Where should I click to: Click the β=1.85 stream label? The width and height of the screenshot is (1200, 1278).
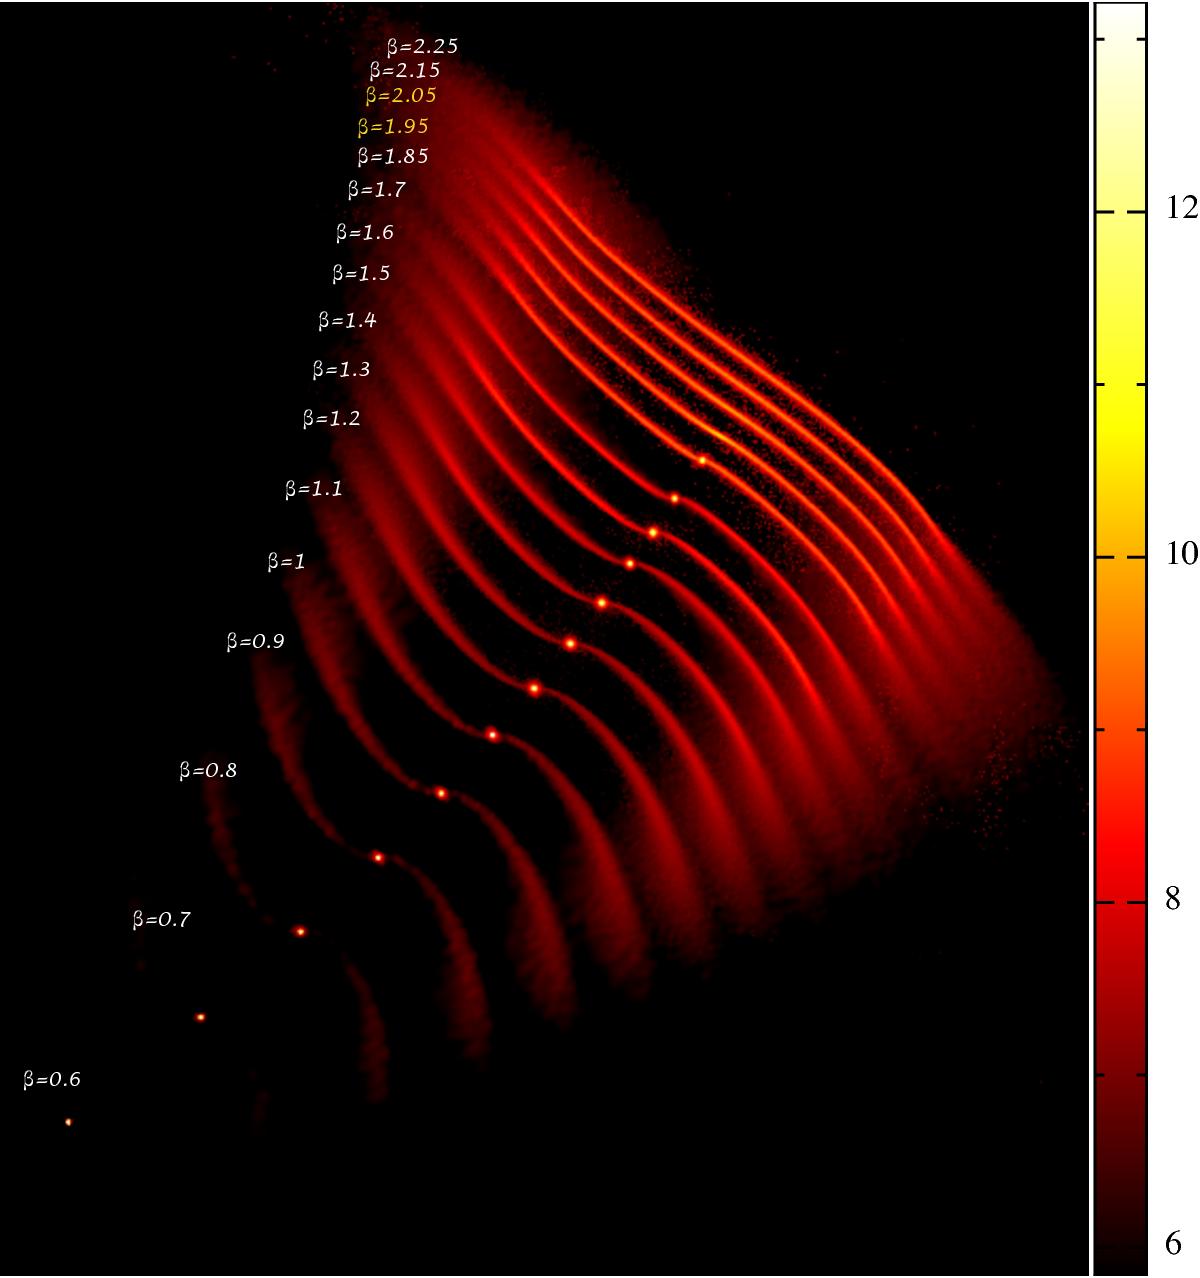(393, 157)
